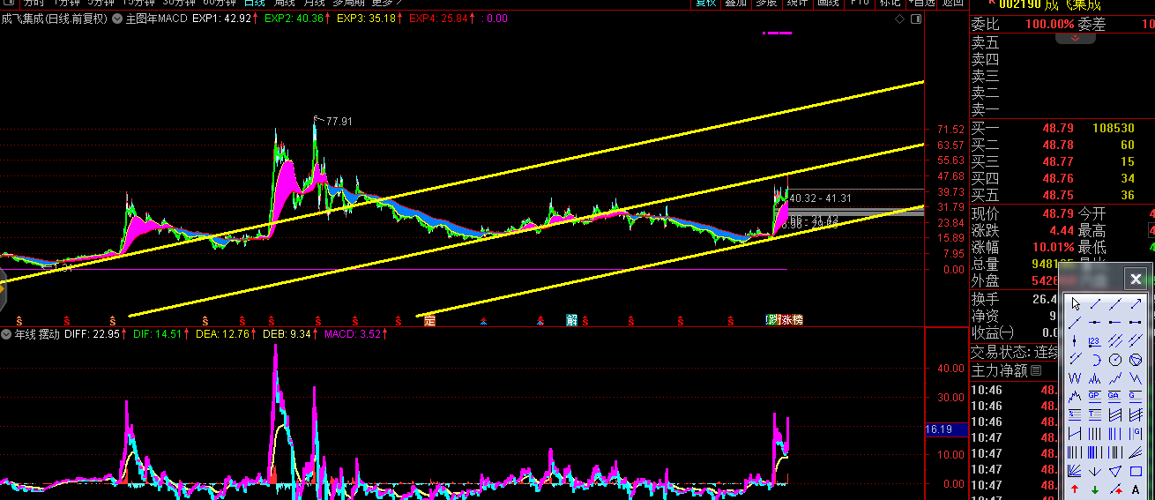Select the H-shaped measuring tool
Viewport: 1155px width, 500px height.
pos(1075,433)
